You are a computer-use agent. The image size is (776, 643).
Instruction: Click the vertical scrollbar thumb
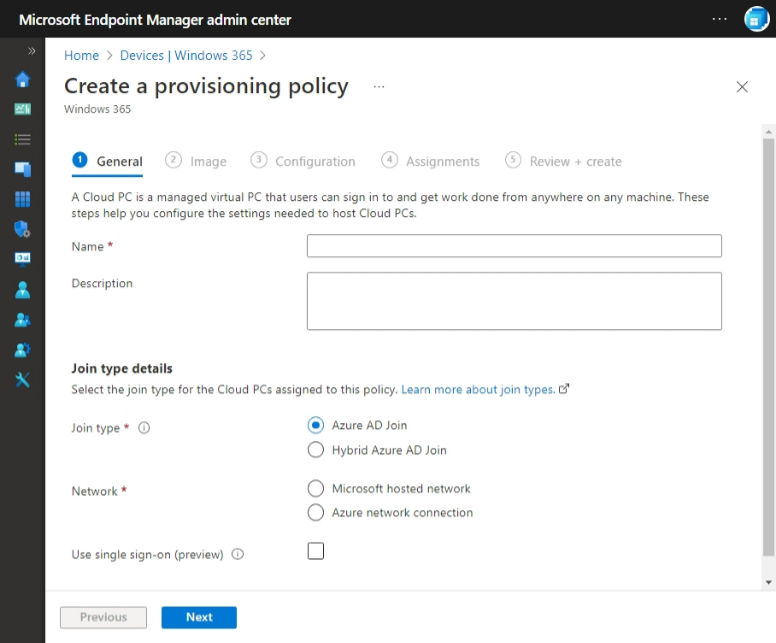(x=769, y=347)
